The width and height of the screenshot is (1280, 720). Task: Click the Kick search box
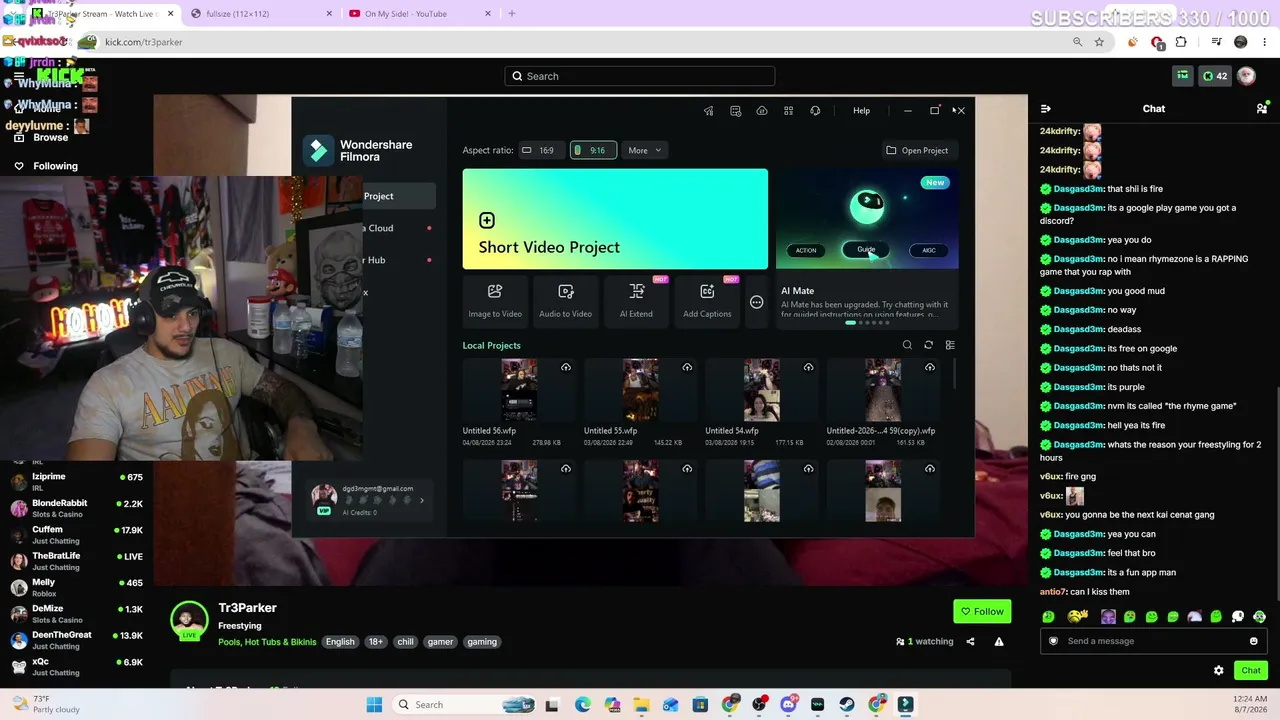tap(640, 76)
